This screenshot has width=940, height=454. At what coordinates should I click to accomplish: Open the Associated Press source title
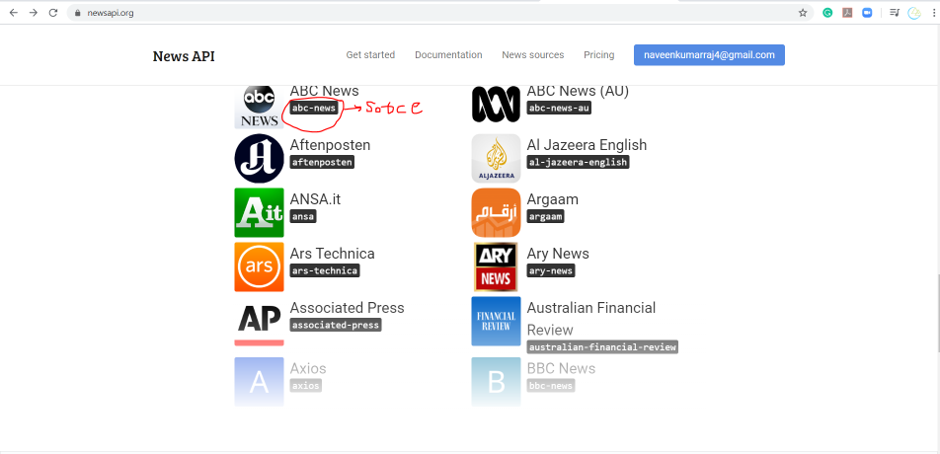pyautogui.click(x=347, y=308)
